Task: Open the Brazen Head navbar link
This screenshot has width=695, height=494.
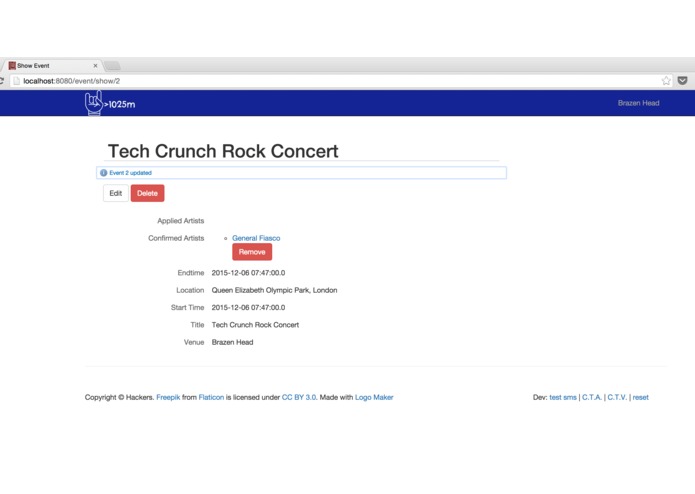Action: pyautogui.click(x=638, y=103)
